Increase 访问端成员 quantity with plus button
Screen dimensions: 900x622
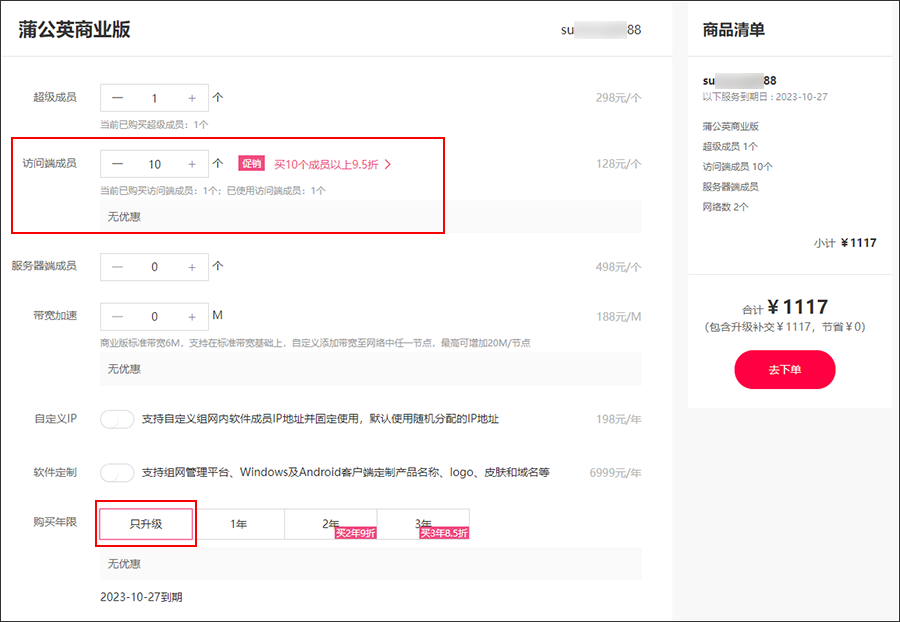tap(192, 164)
